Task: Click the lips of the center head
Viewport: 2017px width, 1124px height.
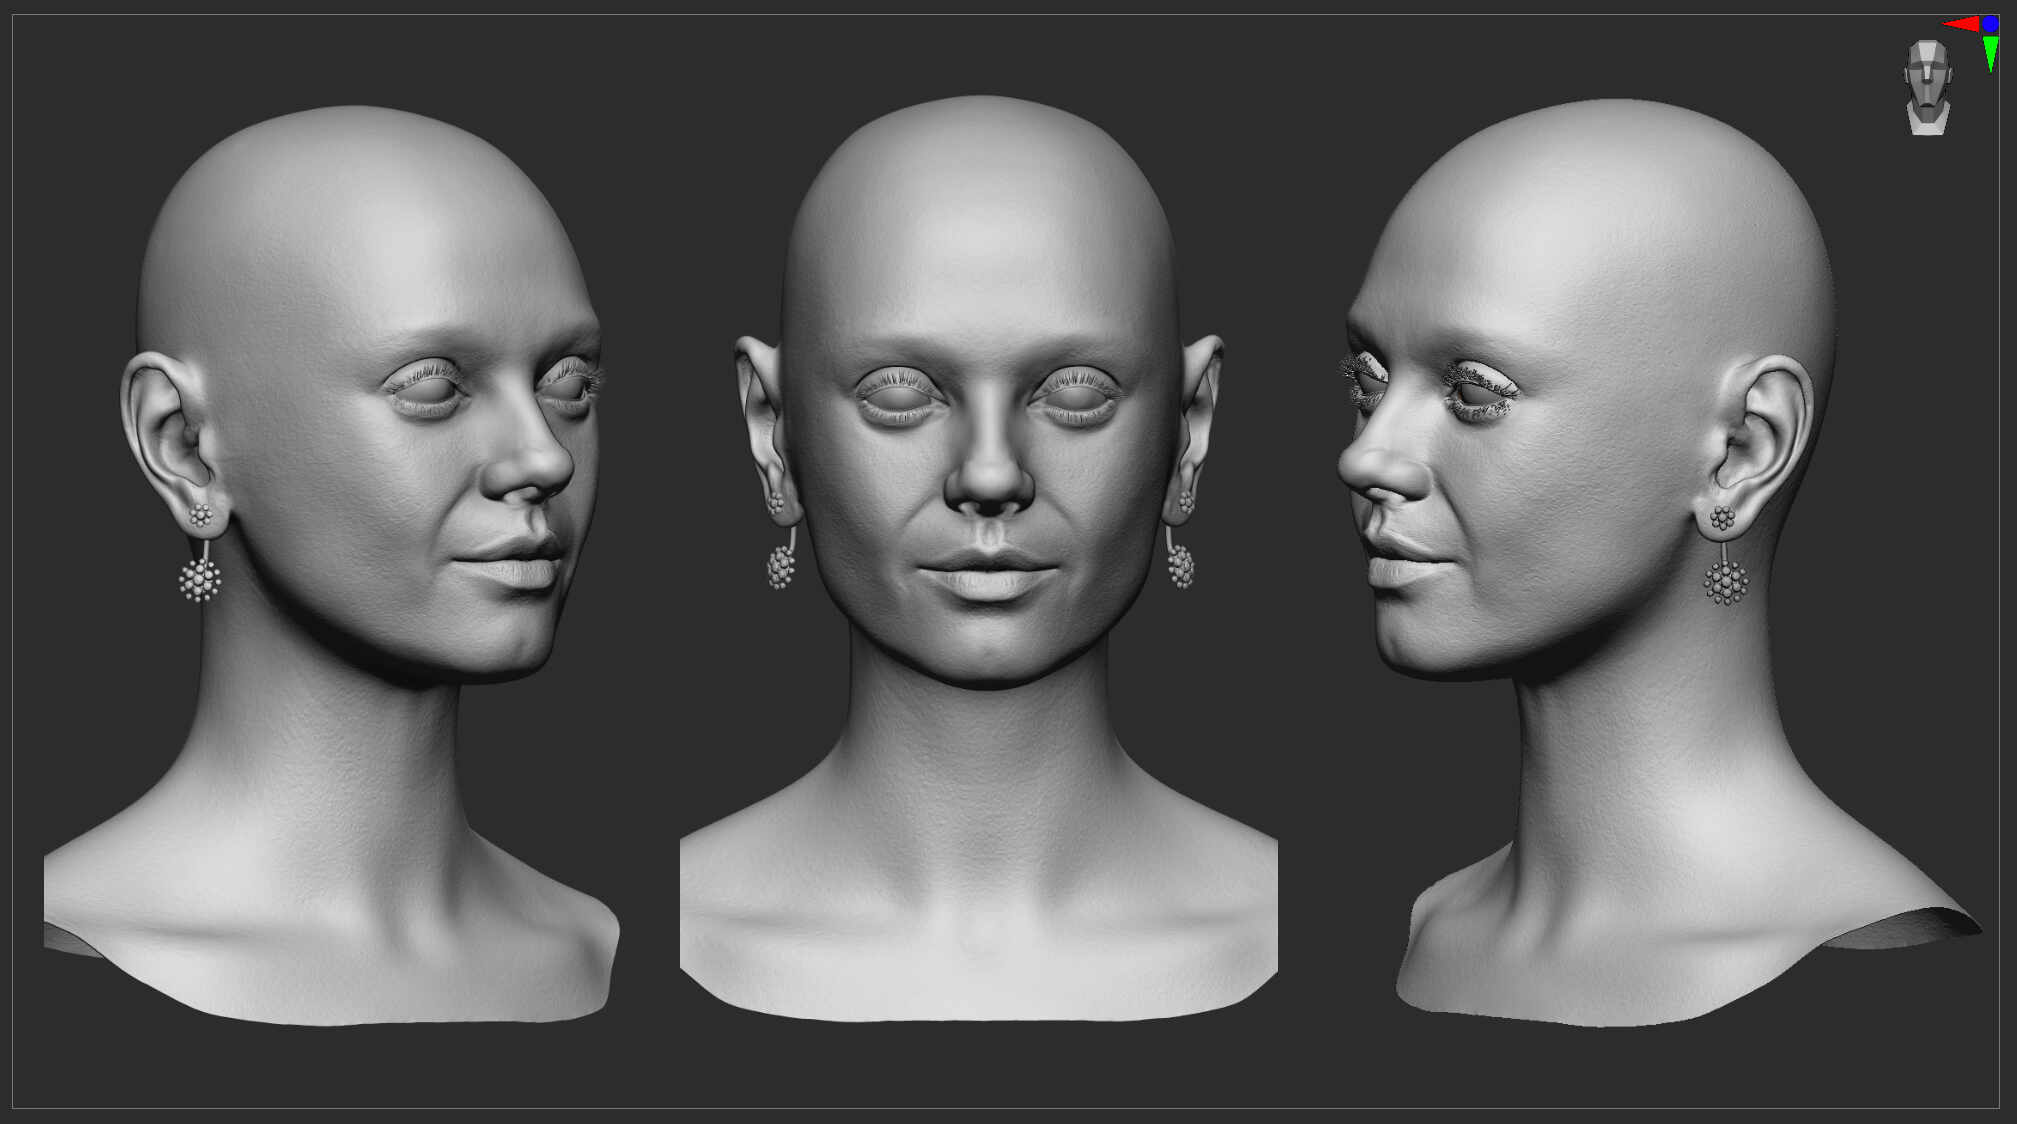Action: pos(986,575)
